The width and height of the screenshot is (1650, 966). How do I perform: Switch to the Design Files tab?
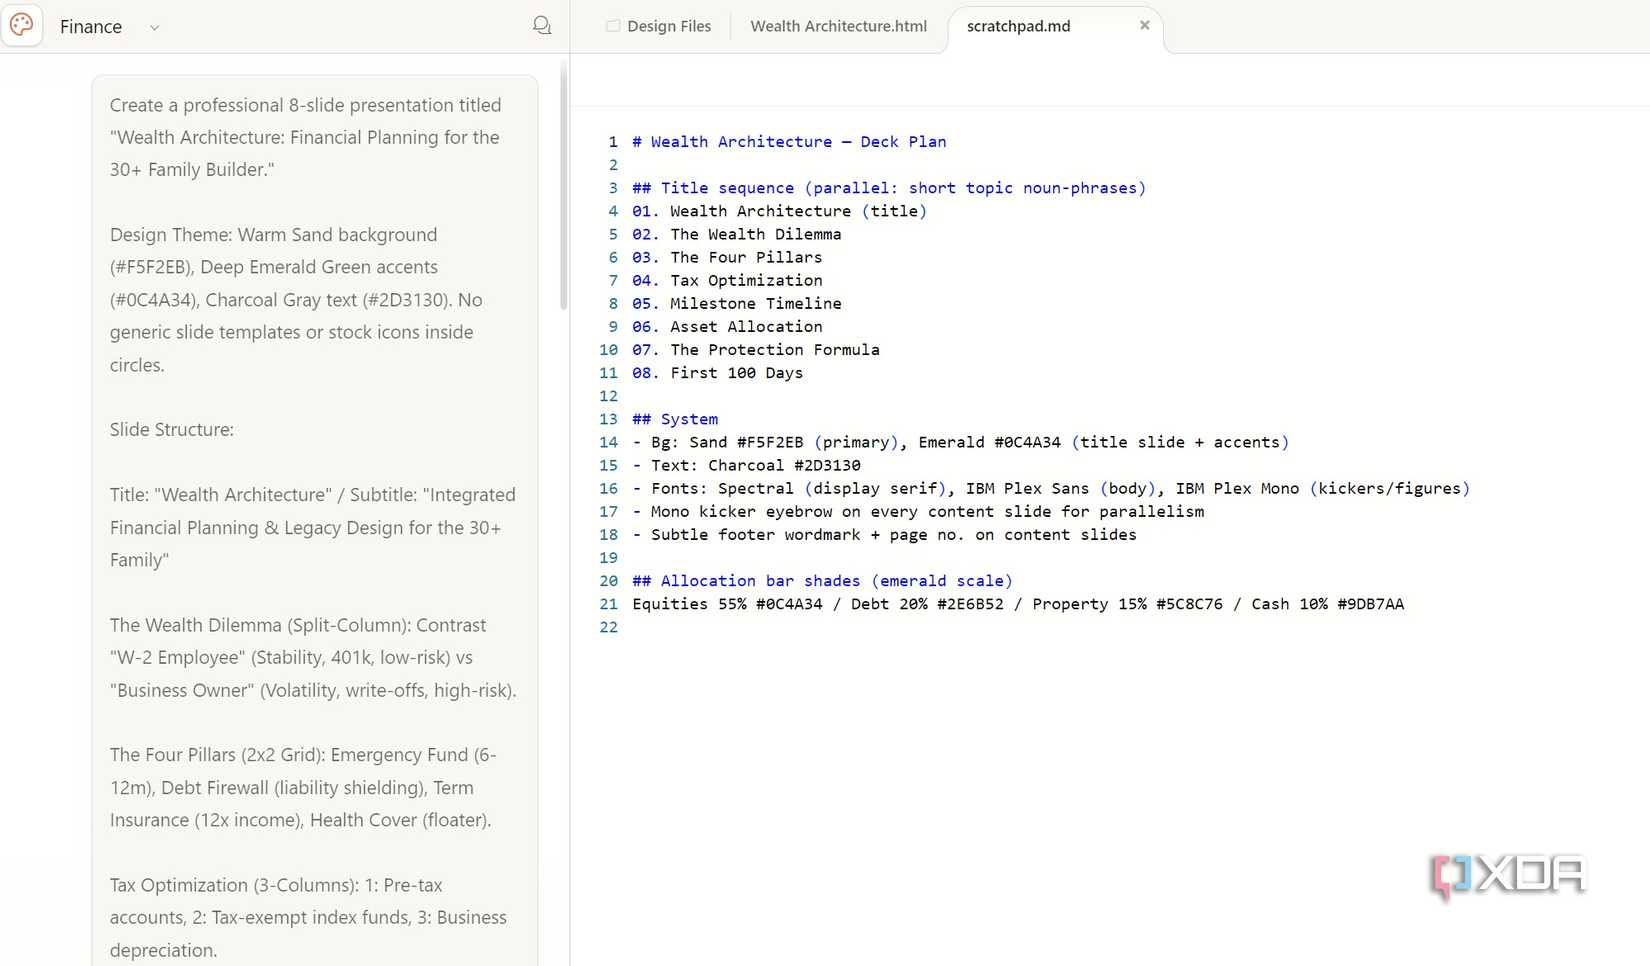659,26
